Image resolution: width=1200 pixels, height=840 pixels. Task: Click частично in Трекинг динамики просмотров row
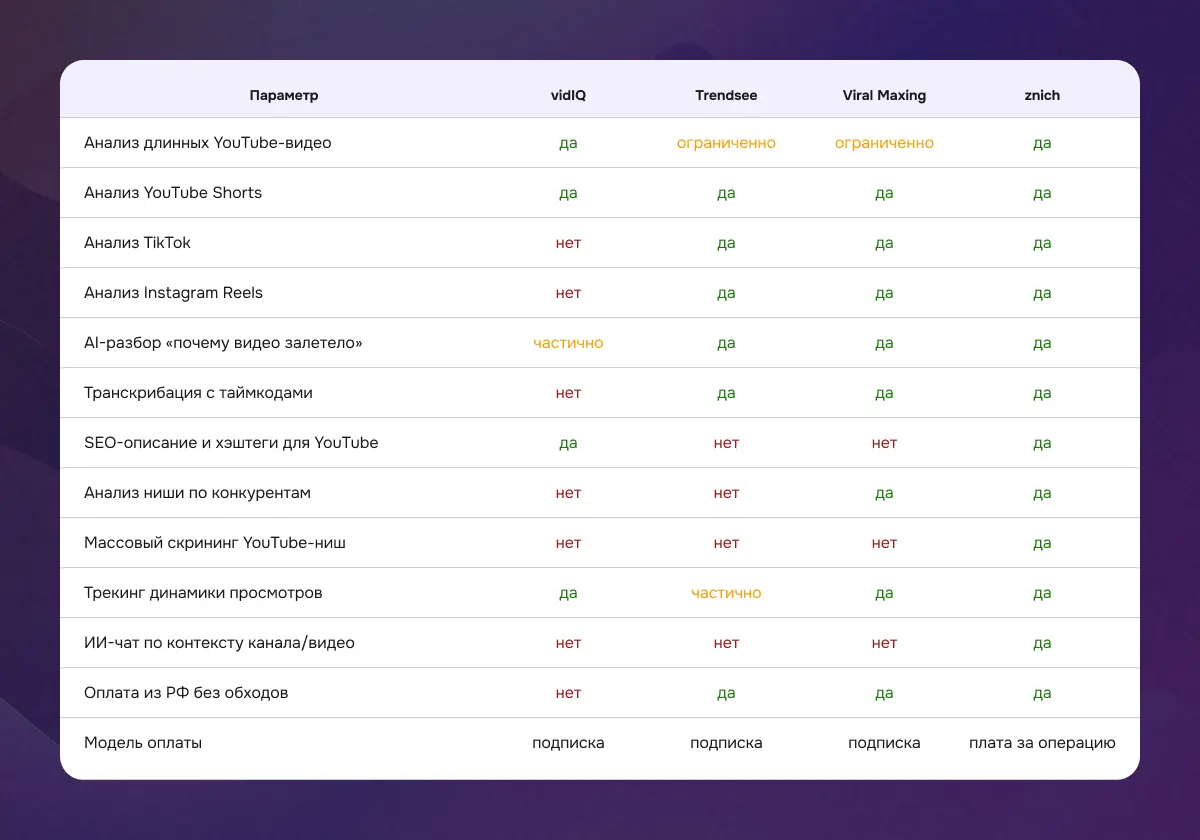pyautogui.click(x=726, y=593)
